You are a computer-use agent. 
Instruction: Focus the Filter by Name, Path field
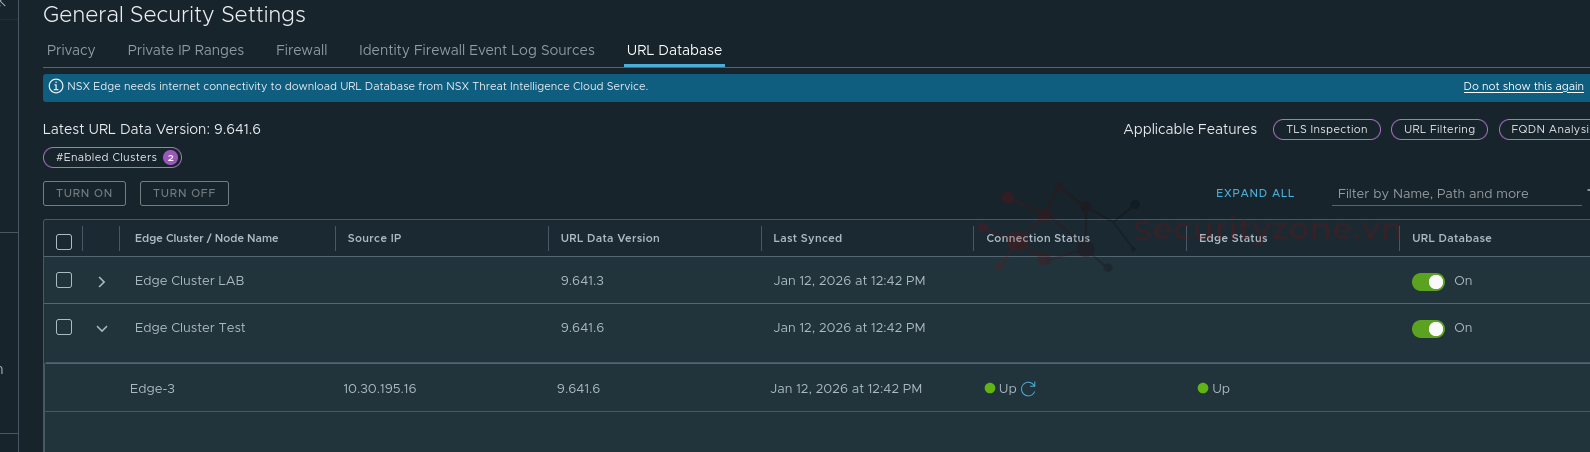tap(1455, 194)
